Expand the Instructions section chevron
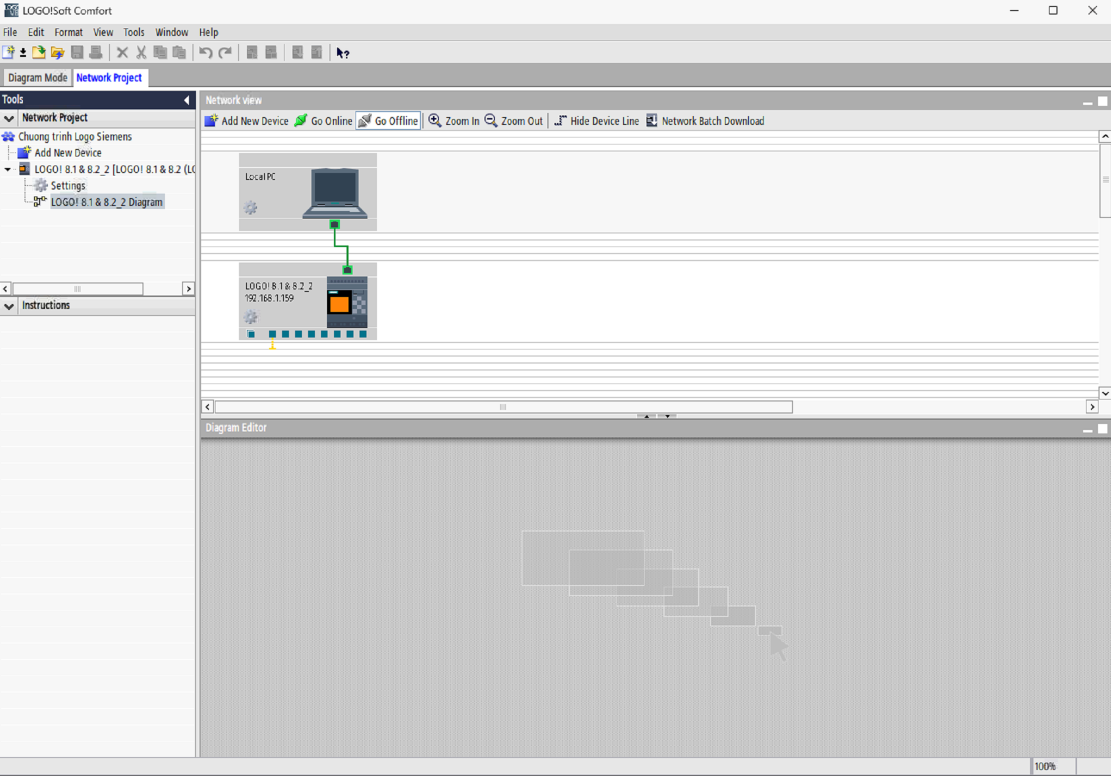 9,306
